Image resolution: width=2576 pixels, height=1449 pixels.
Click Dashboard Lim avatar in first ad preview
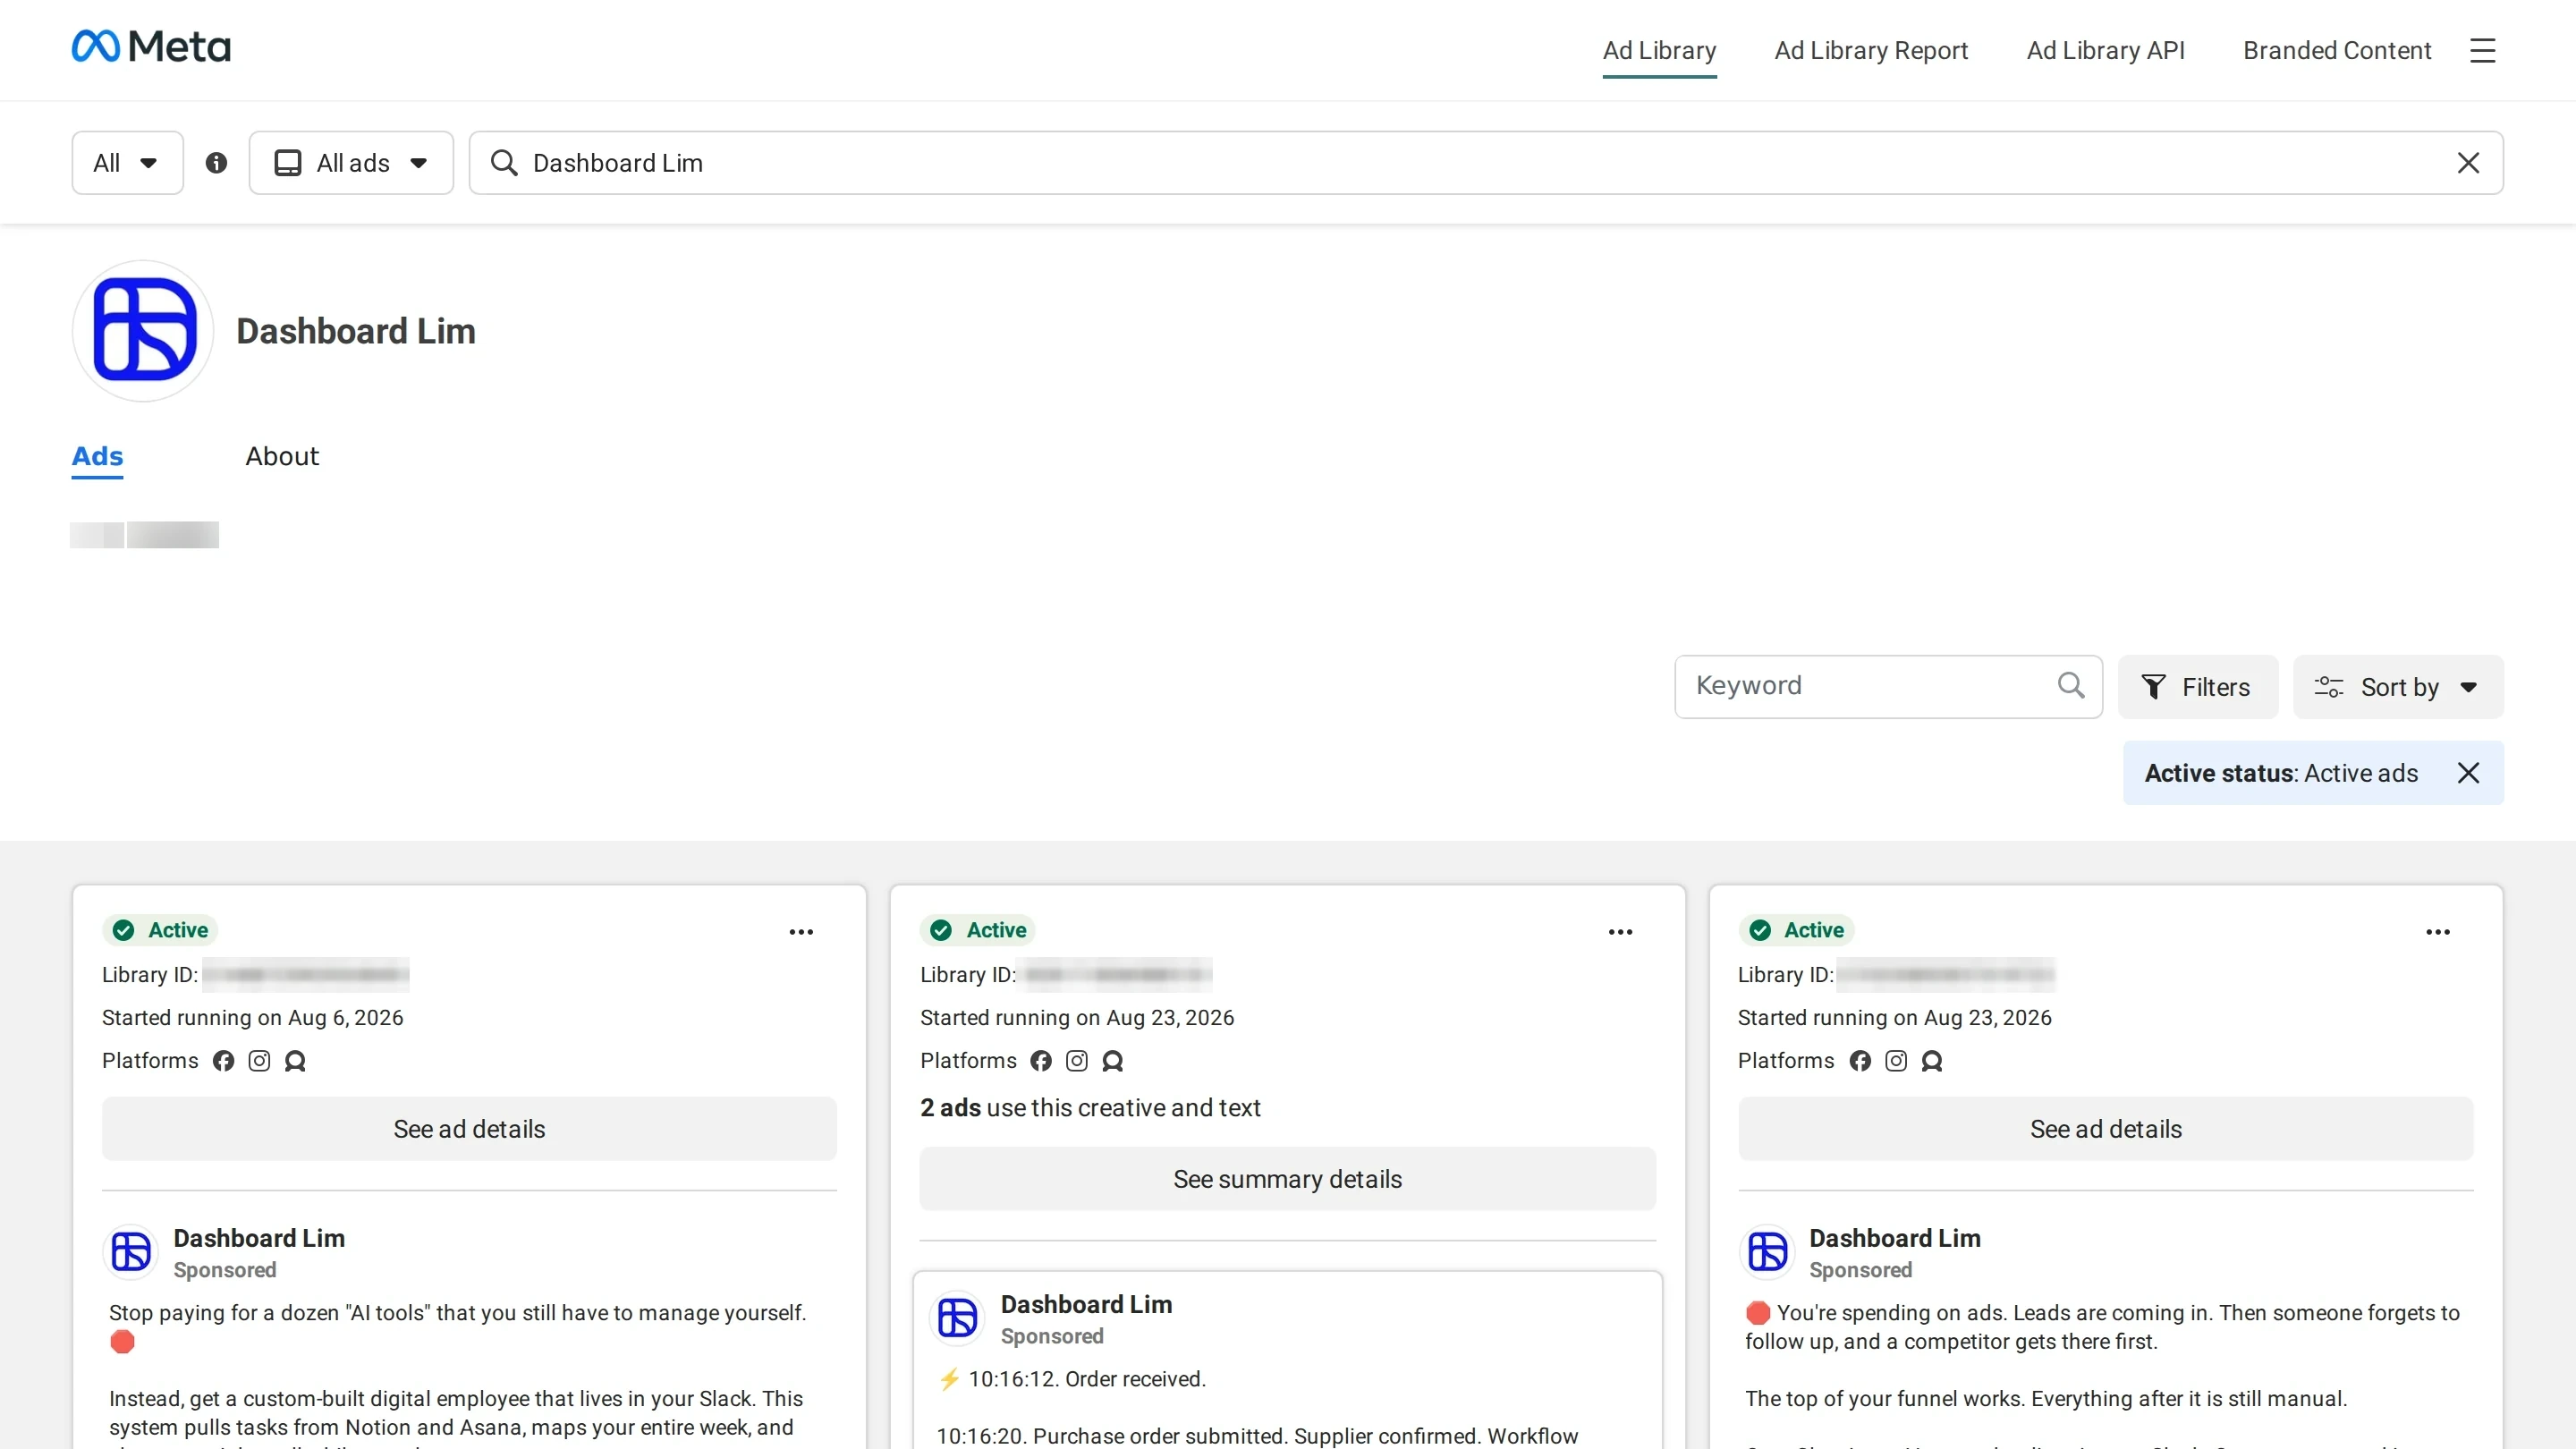tap(131, 1252)
